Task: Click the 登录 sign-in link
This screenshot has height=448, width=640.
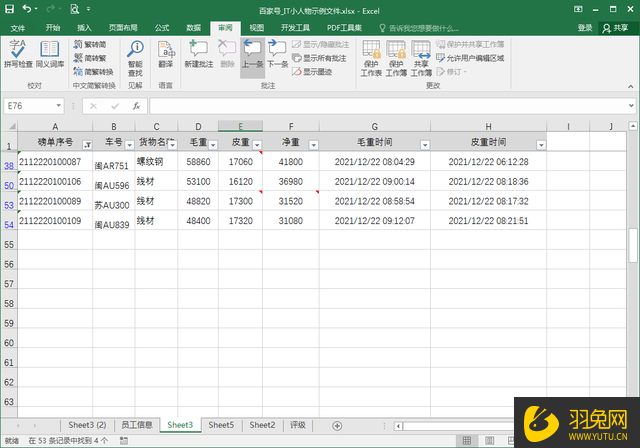Action: 585,28
